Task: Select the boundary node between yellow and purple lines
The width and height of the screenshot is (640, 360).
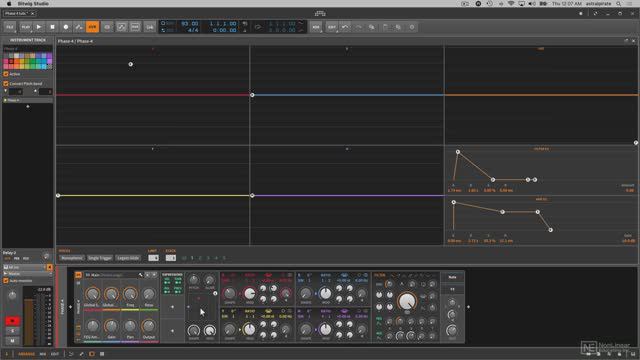Action: (252, 196)
